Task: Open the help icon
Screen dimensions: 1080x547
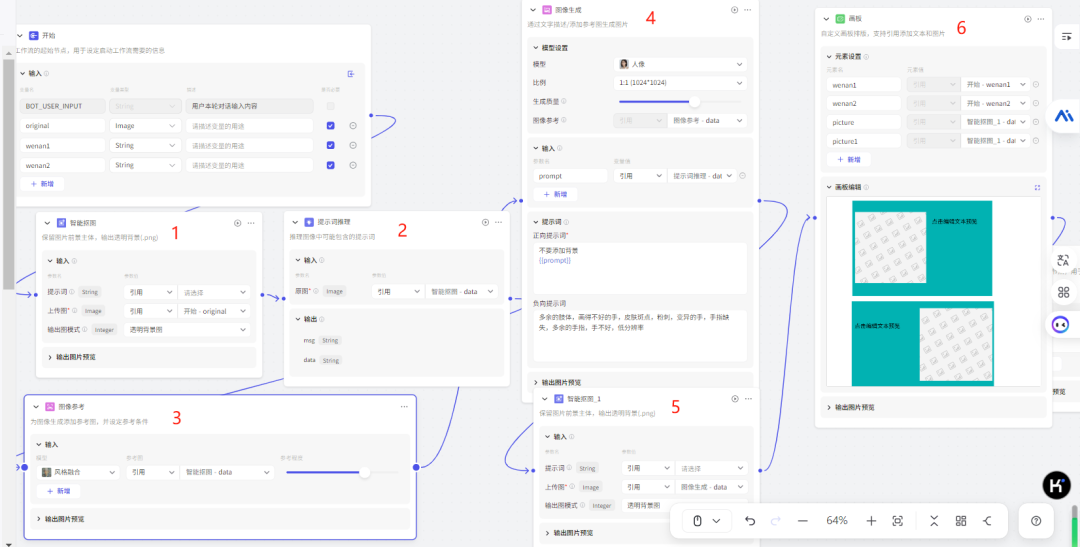Action: [x=1036, y=521]
